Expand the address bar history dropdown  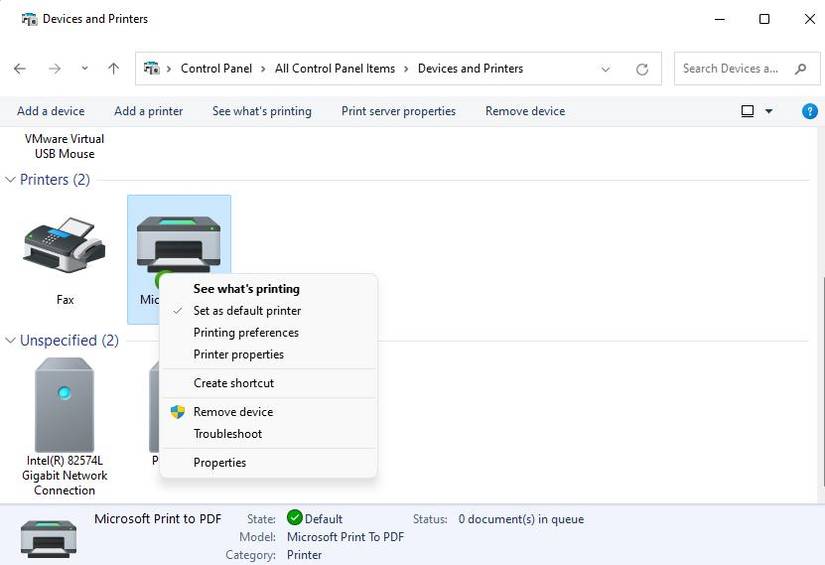pyautogui.click(x=606, y=69)
